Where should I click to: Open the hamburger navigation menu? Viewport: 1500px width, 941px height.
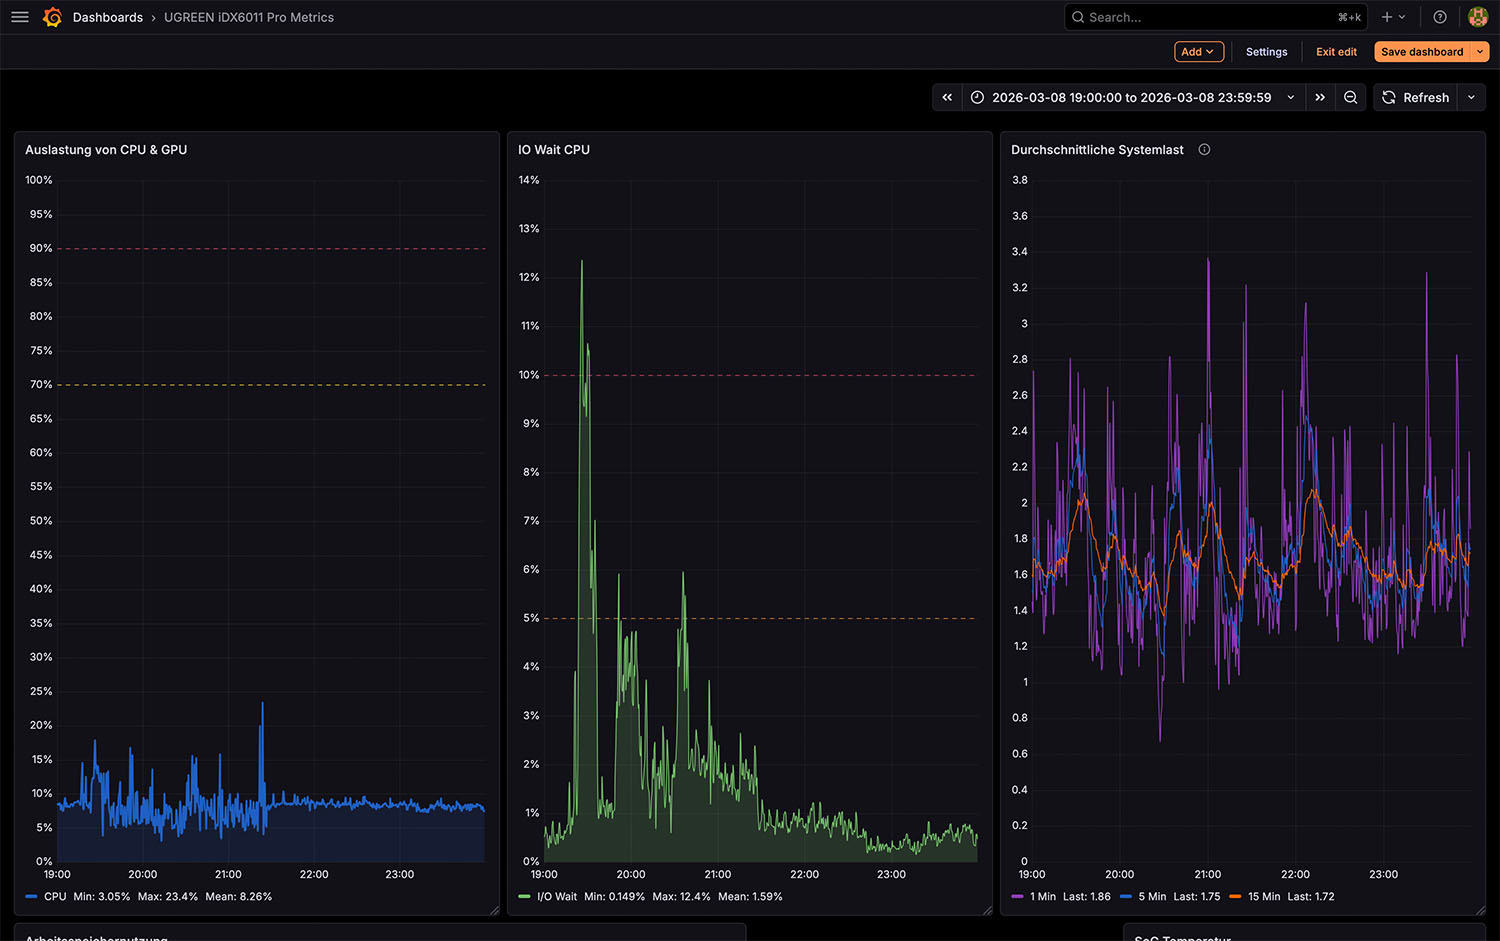point(19,17)
